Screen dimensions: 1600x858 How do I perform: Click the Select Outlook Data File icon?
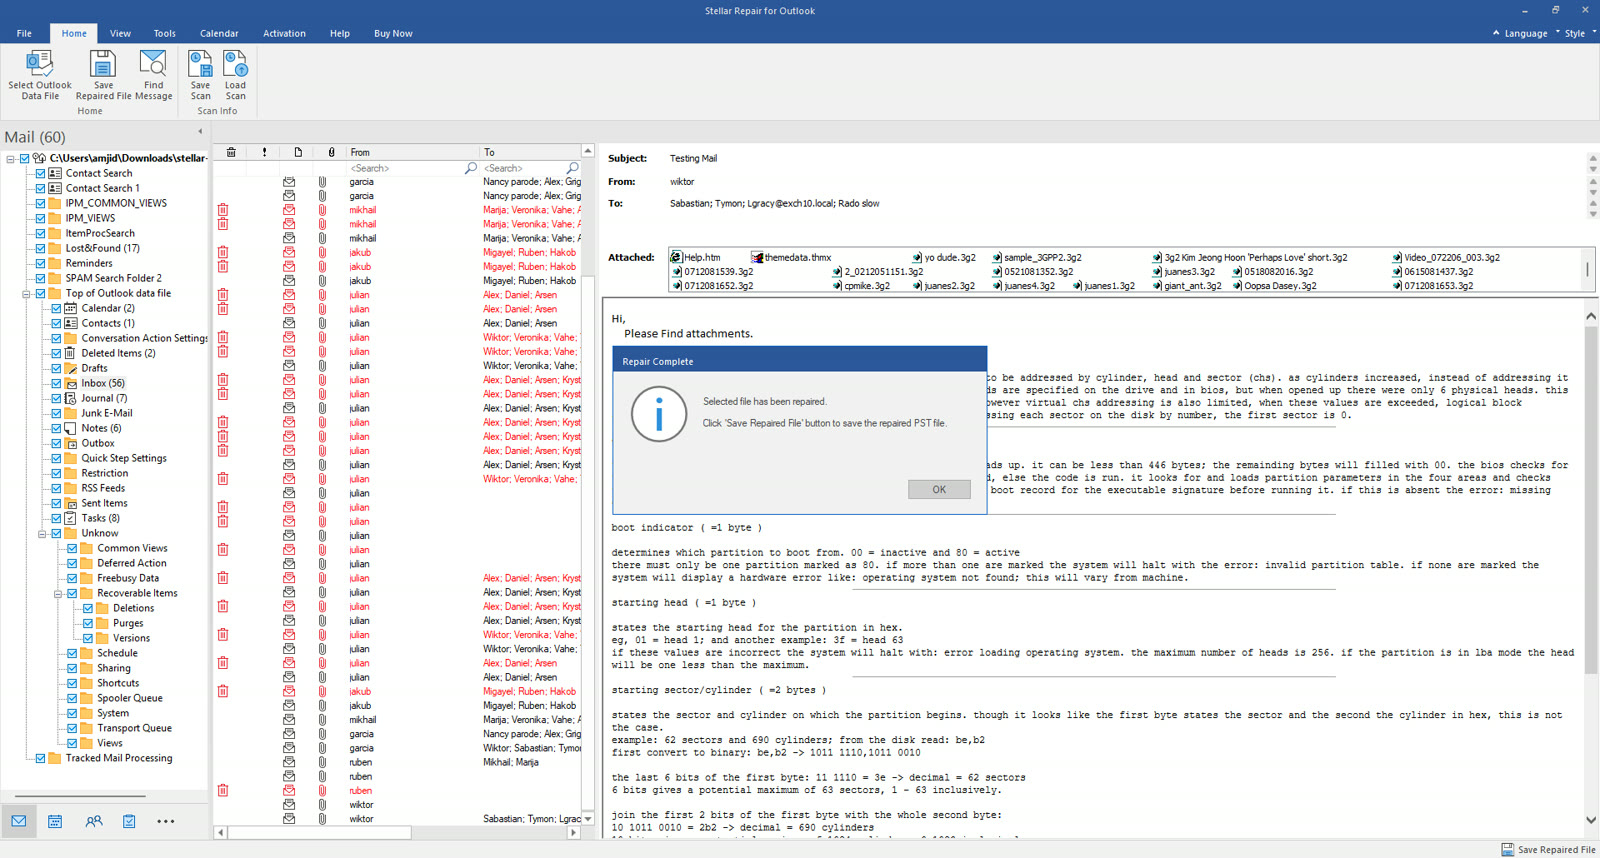click(40, 64)
